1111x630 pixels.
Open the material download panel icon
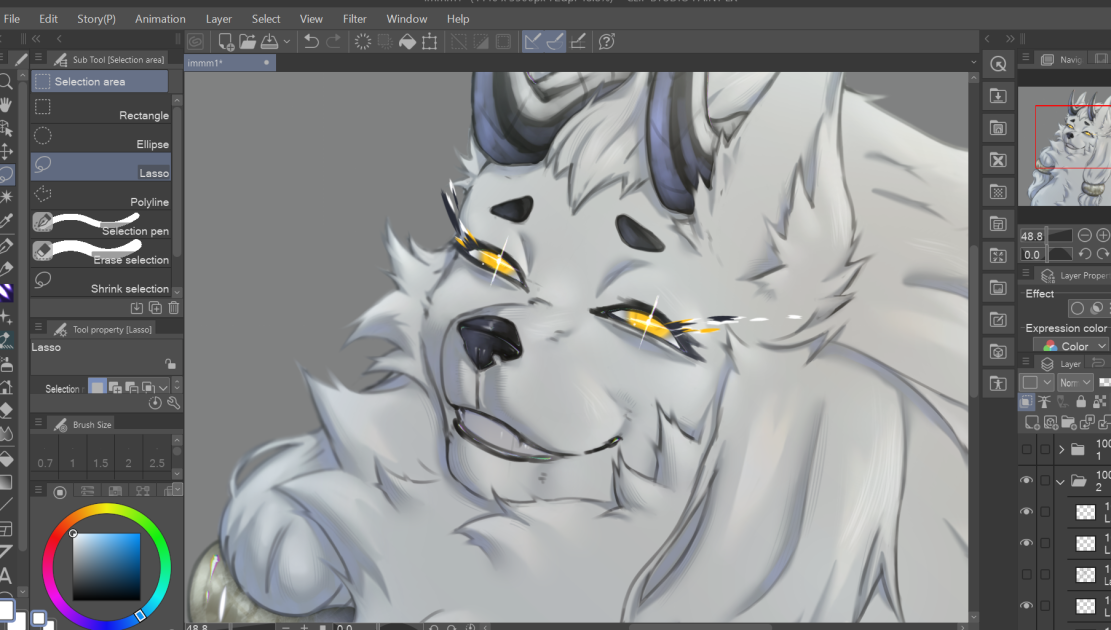pos(998,96)
